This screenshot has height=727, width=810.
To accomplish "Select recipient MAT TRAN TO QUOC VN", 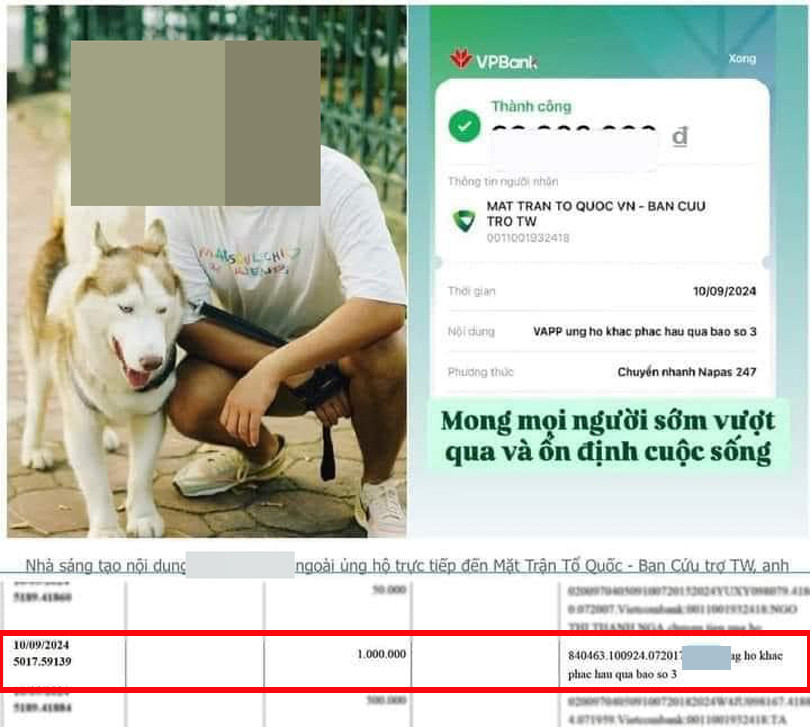I will click(x=596, y=213).
